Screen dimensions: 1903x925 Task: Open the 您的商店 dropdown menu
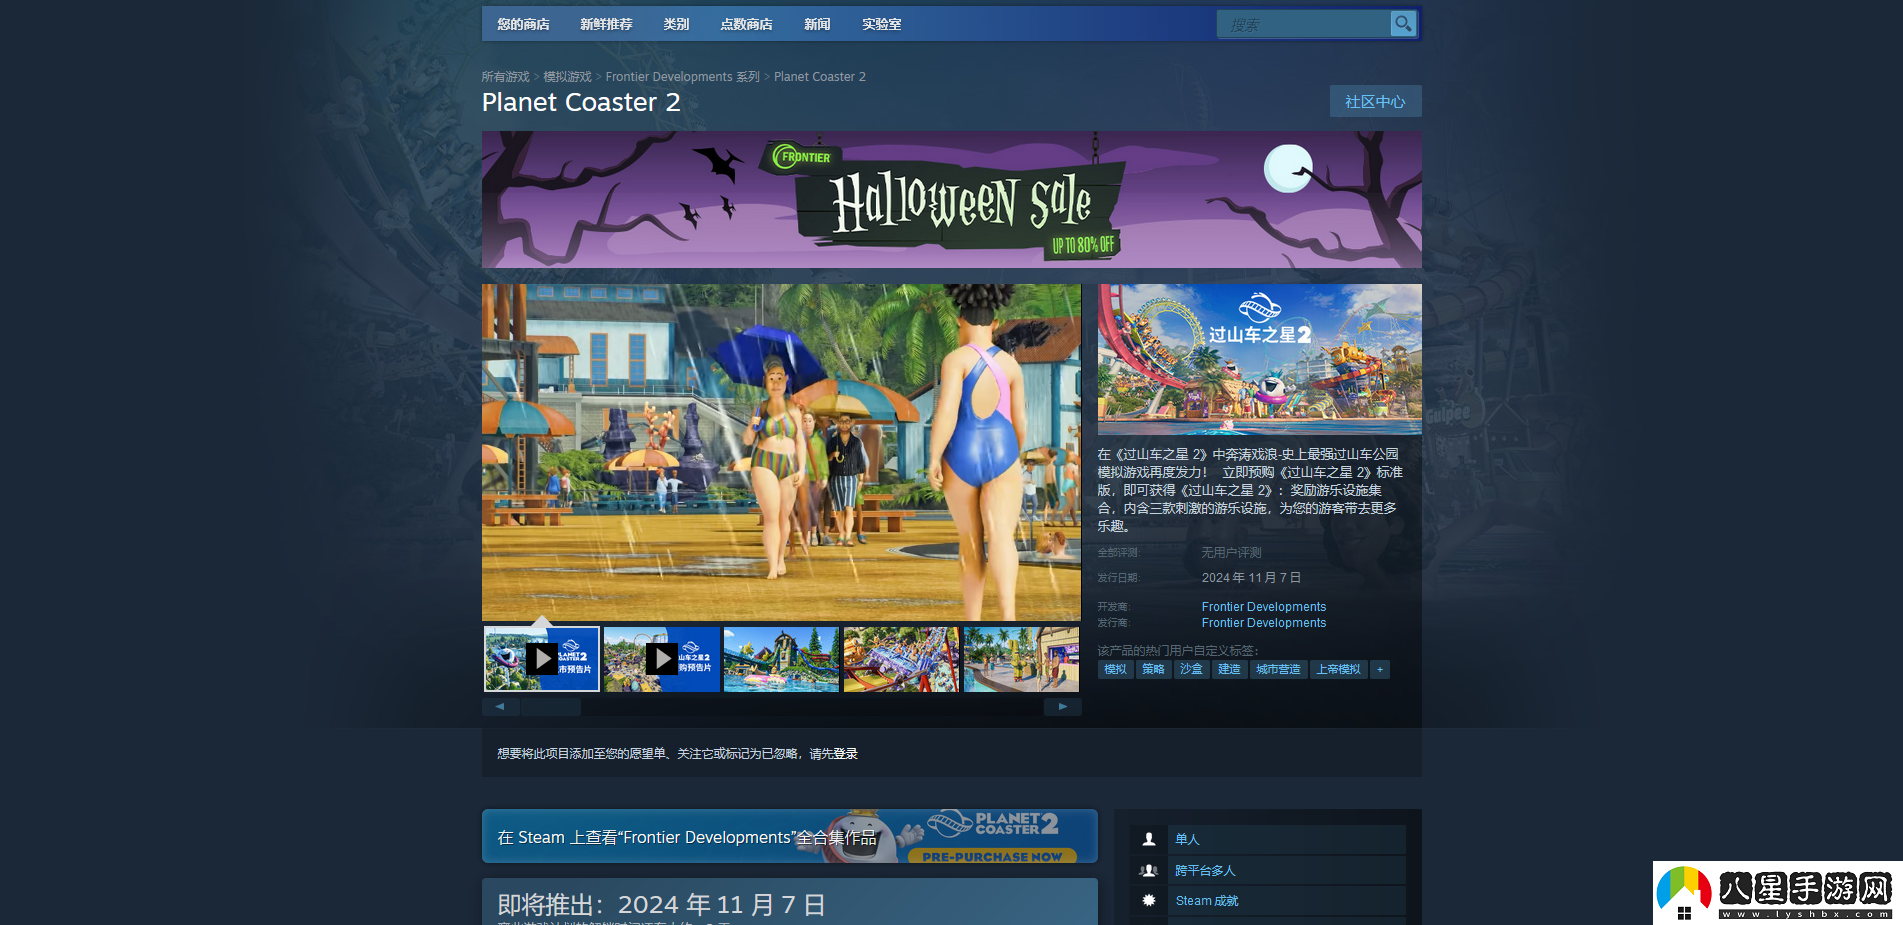(x=523, y=24)
